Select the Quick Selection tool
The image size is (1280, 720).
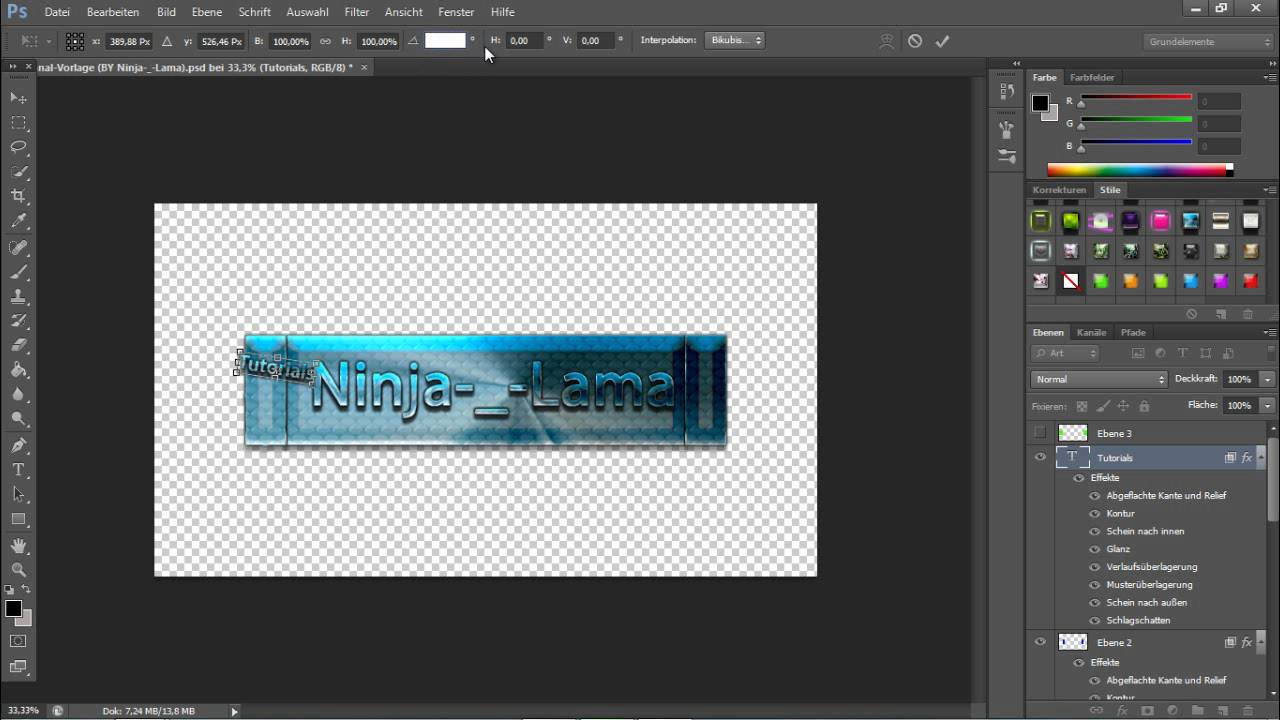click(x=19, y=172)
